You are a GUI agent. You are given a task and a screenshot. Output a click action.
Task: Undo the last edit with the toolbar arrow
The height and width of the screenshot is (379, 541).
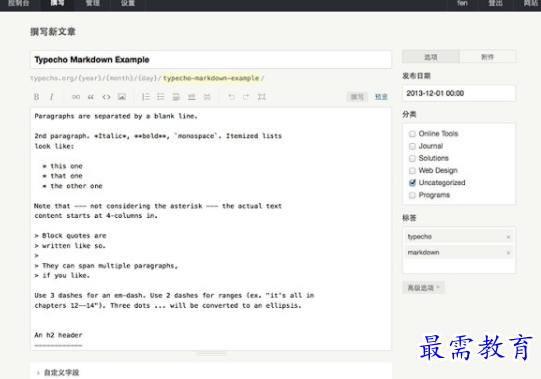pos(231,97)
